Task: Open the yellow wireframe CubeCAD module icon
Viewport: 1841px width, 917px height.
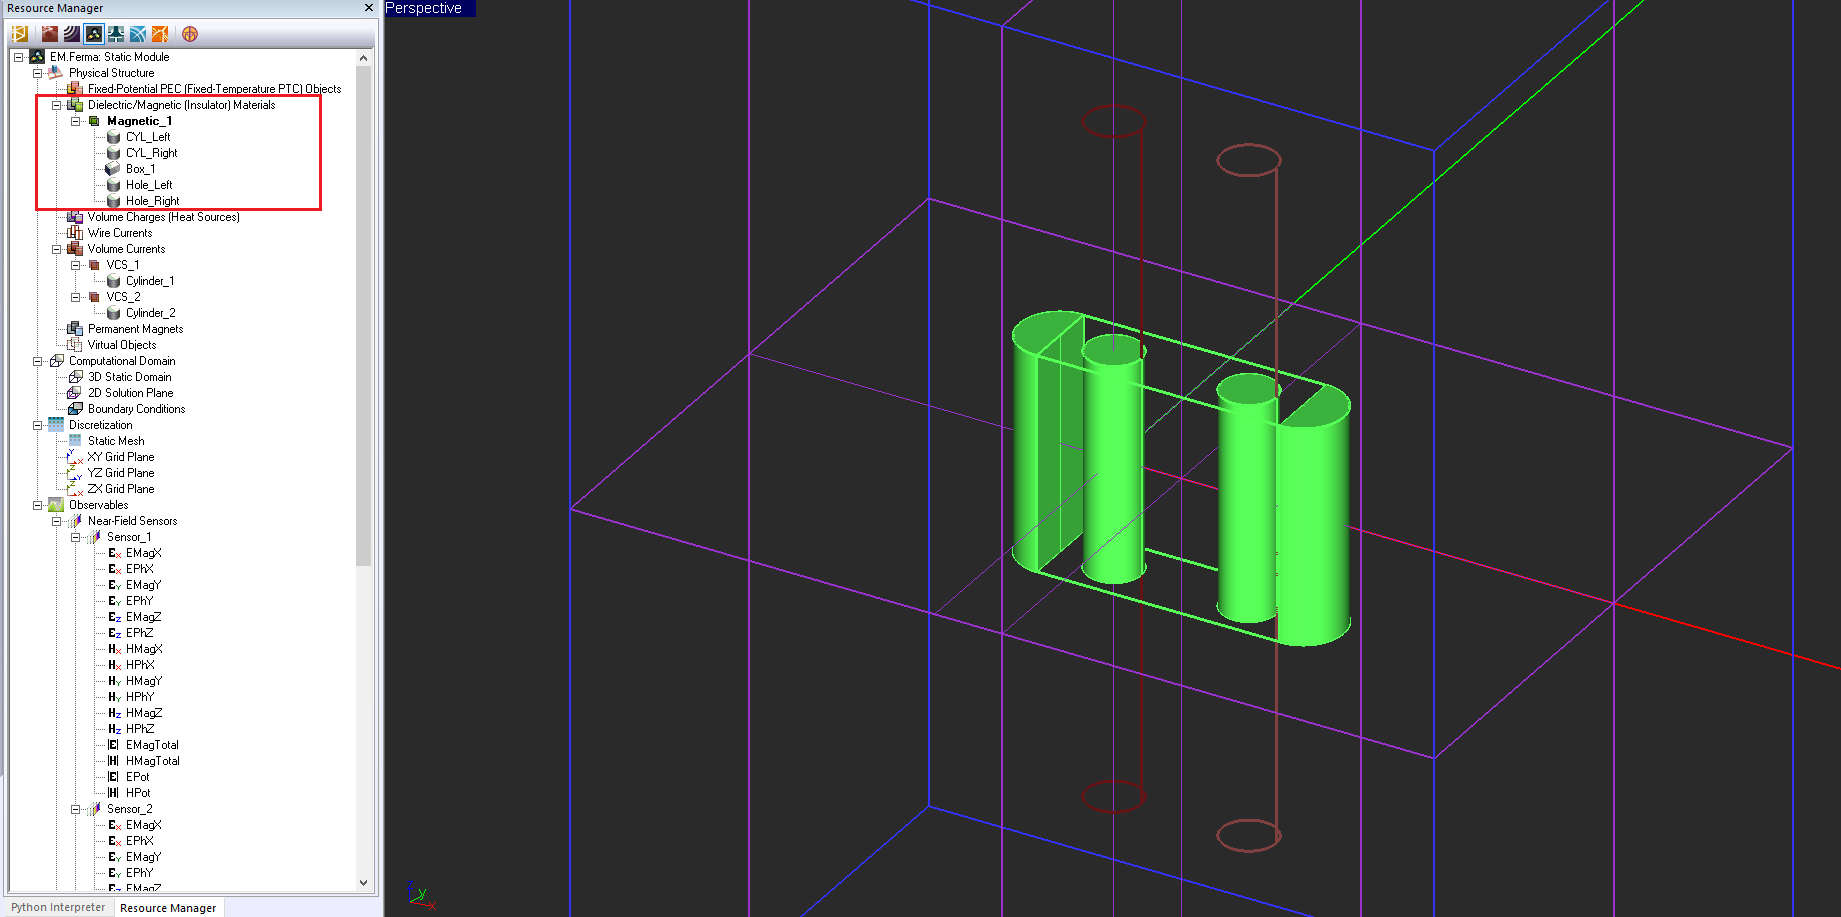Action: pyautogui.click(x=19, y=34)
